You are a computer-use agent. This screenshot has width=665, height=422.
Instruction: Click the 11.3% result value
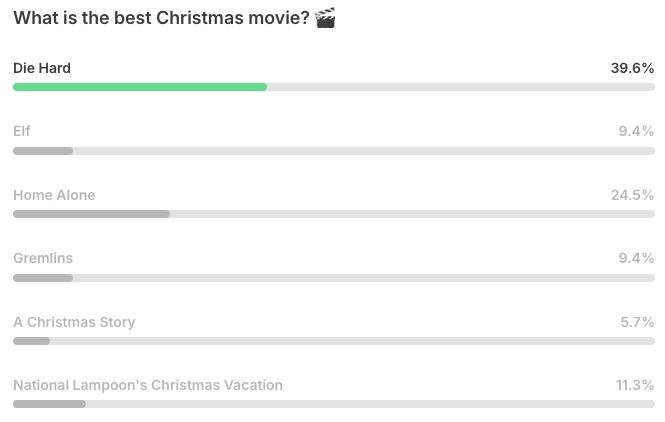[635, 385]
